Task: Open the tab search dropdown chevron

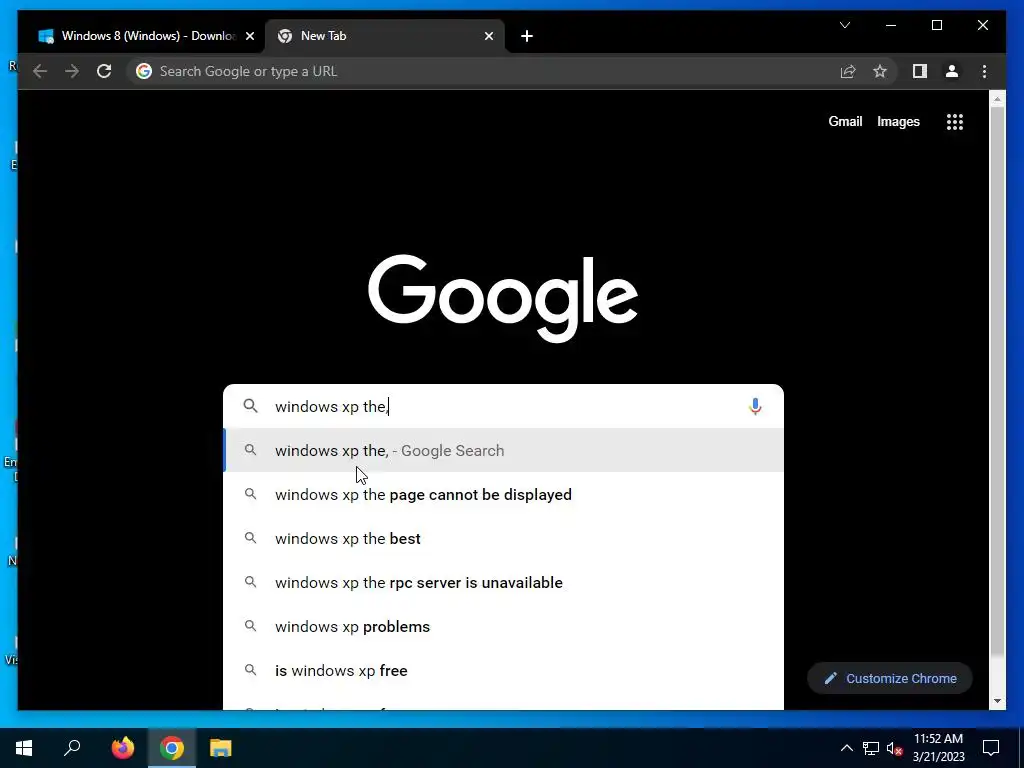Action: 844,25
